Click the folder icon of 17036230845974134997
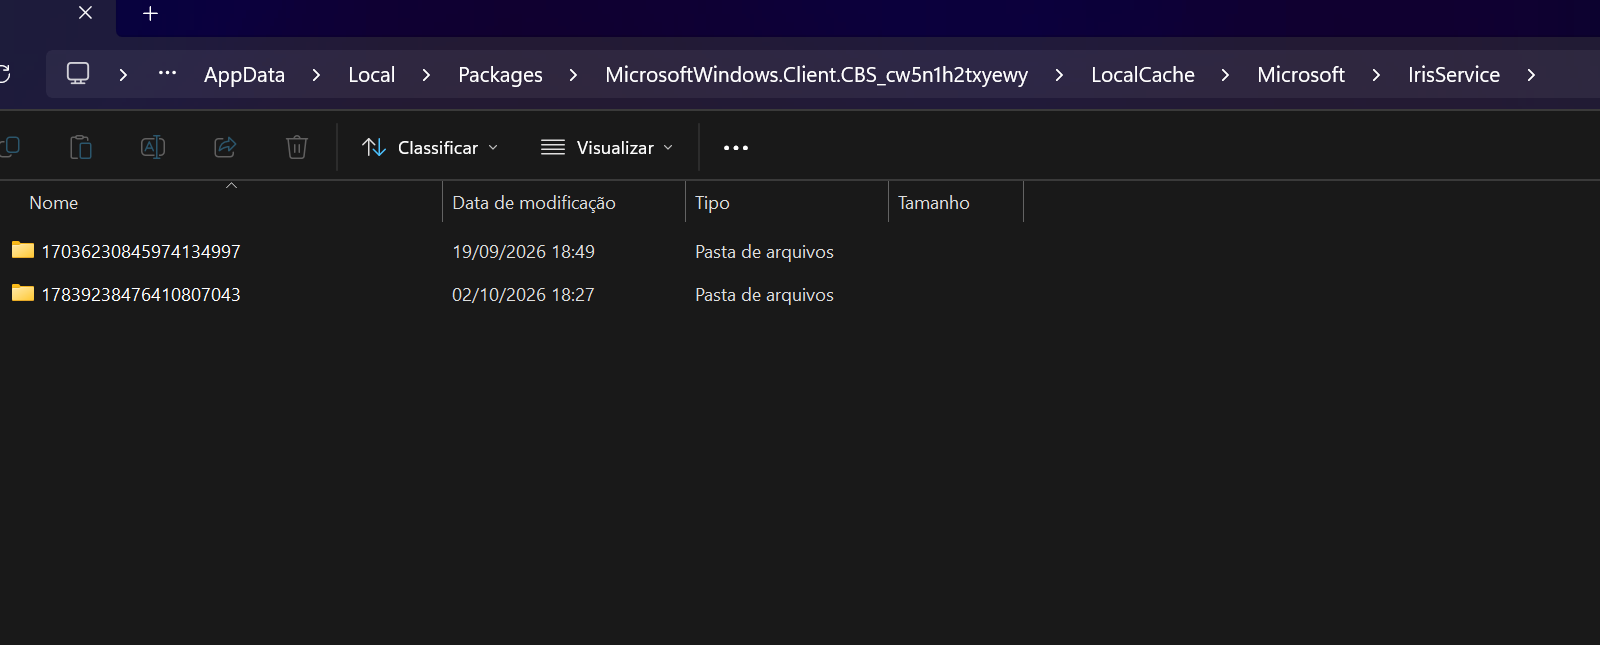 (x=23, y=250)
